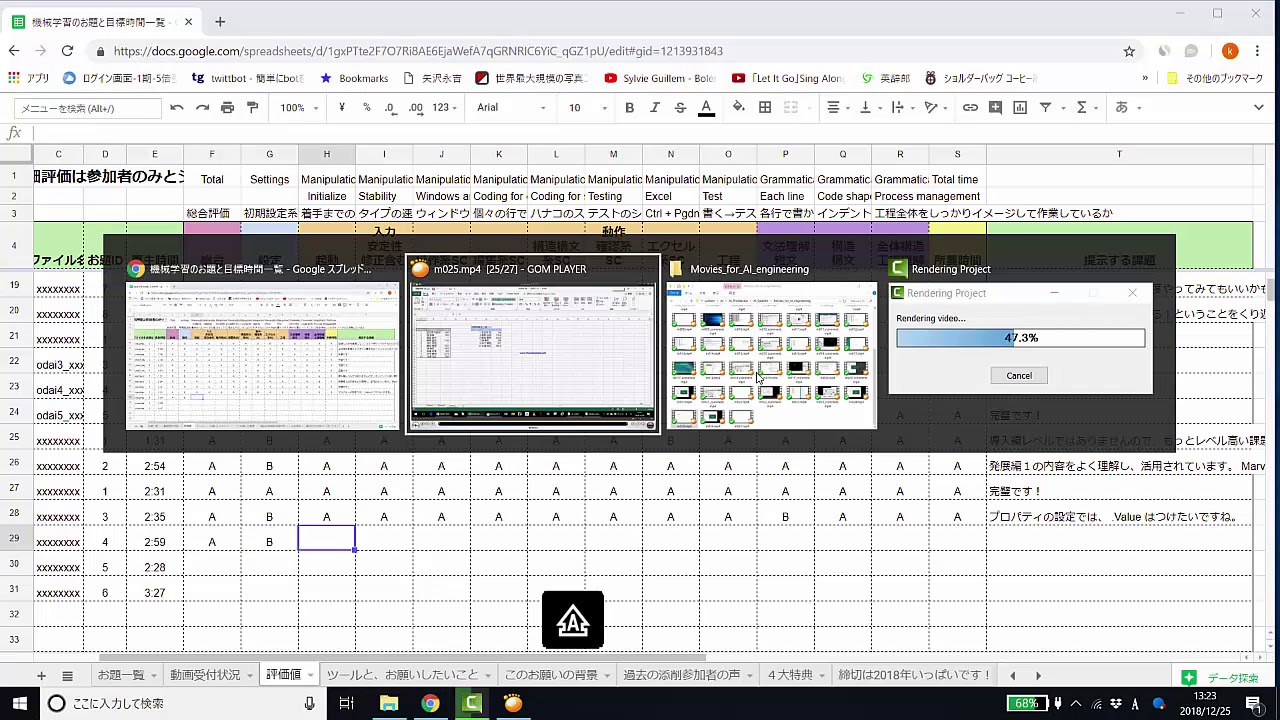1280x720 pixels.
Task: Select the GOM Player window thumbnail
Action: 532,356
